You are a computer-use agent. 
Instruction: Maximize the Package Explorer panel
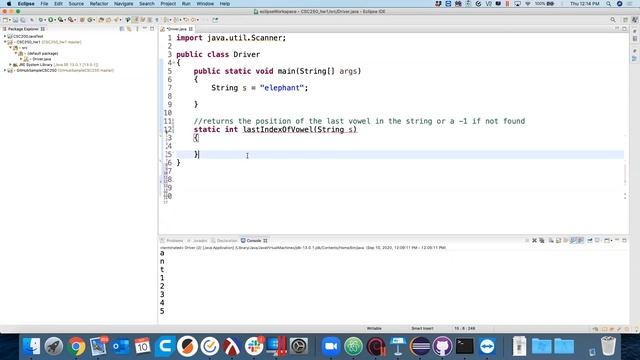[152, 29]
